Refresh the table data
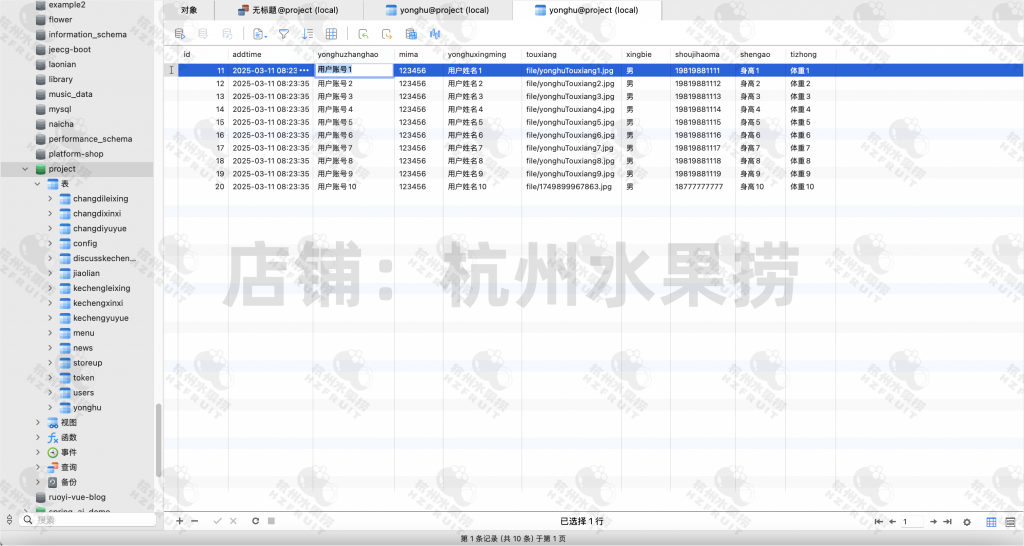Image resolution: width=1024 pixels, height=546 pixels. [255, 521]
